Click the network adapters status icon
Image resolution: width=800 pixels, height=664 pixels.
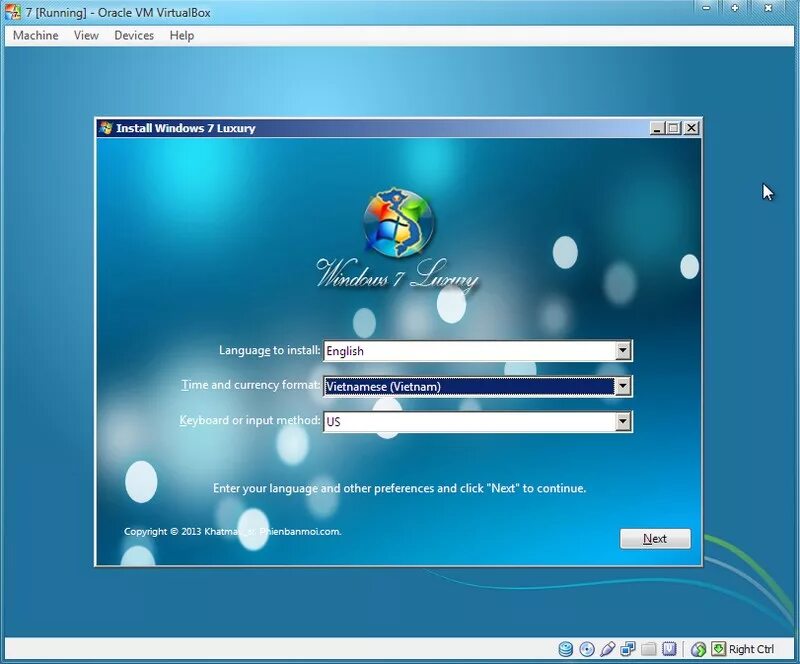tap(628, 649)
